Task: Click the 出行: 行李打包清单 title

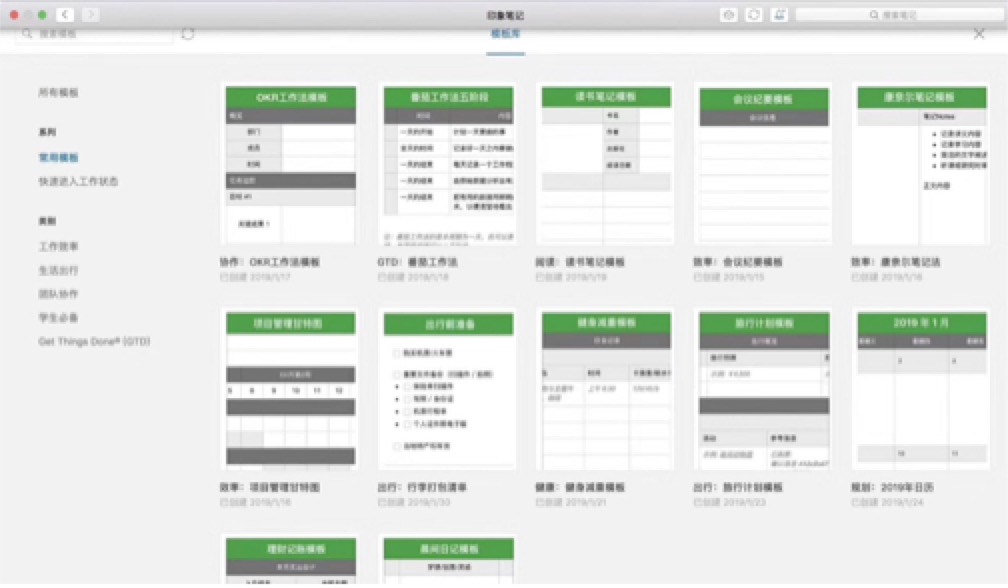Action: [x=422, y=487]
